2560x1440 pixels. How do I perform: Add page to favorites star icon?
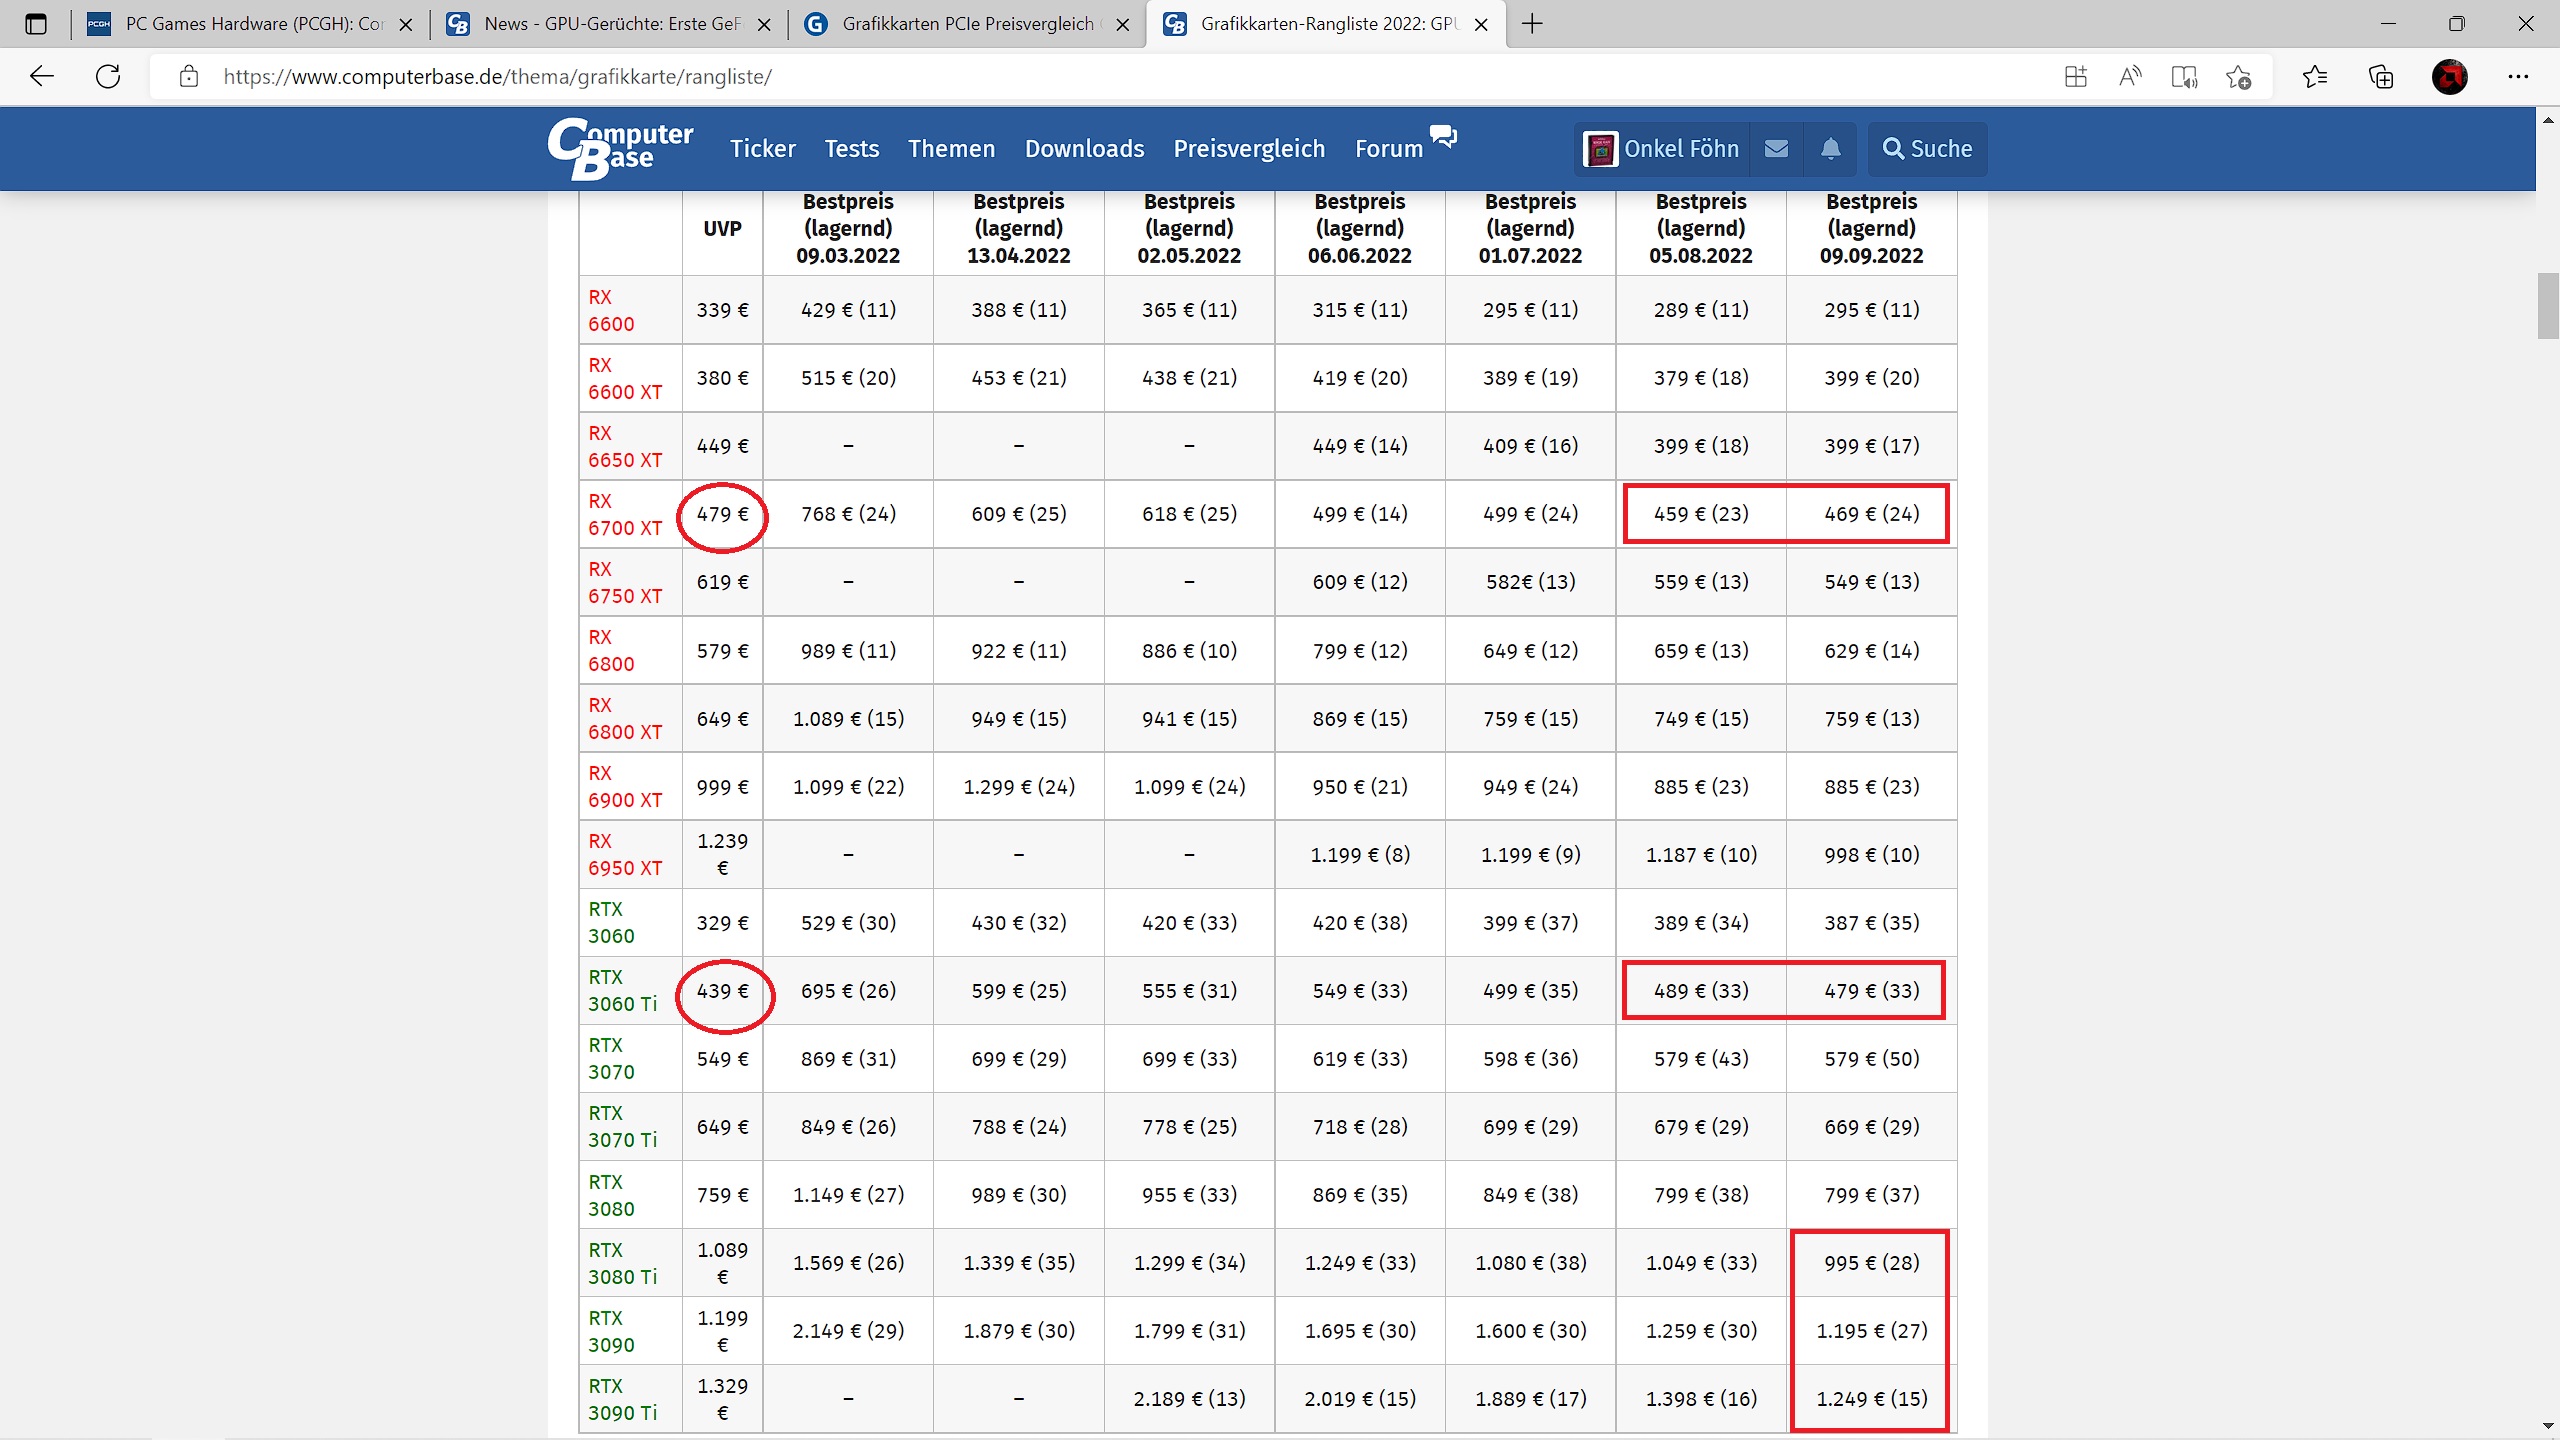click(x=2238, y=76)
